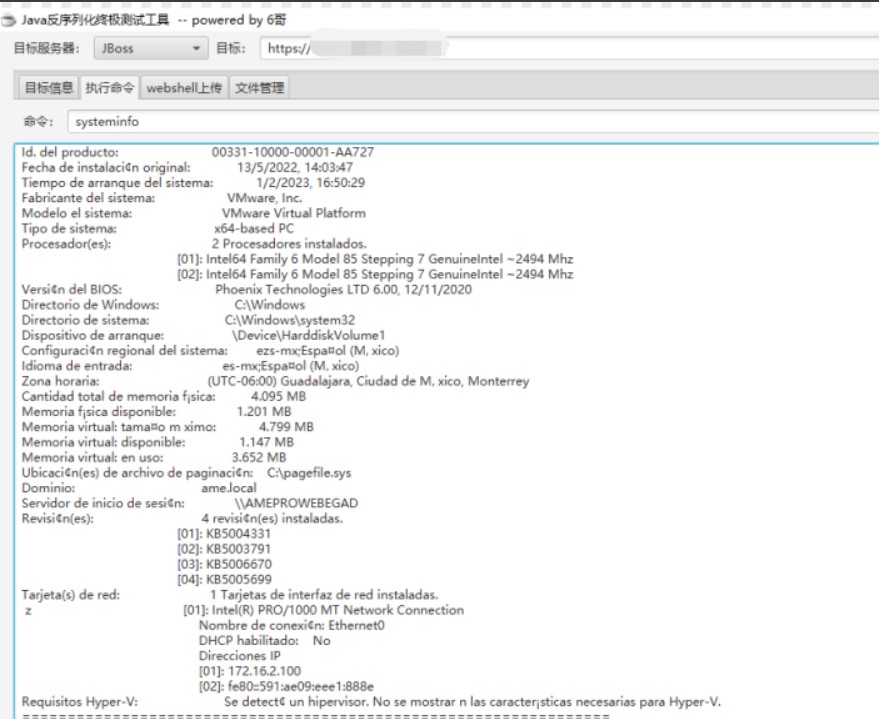Click the C:\Windows directory value

(x=270, y=305)
